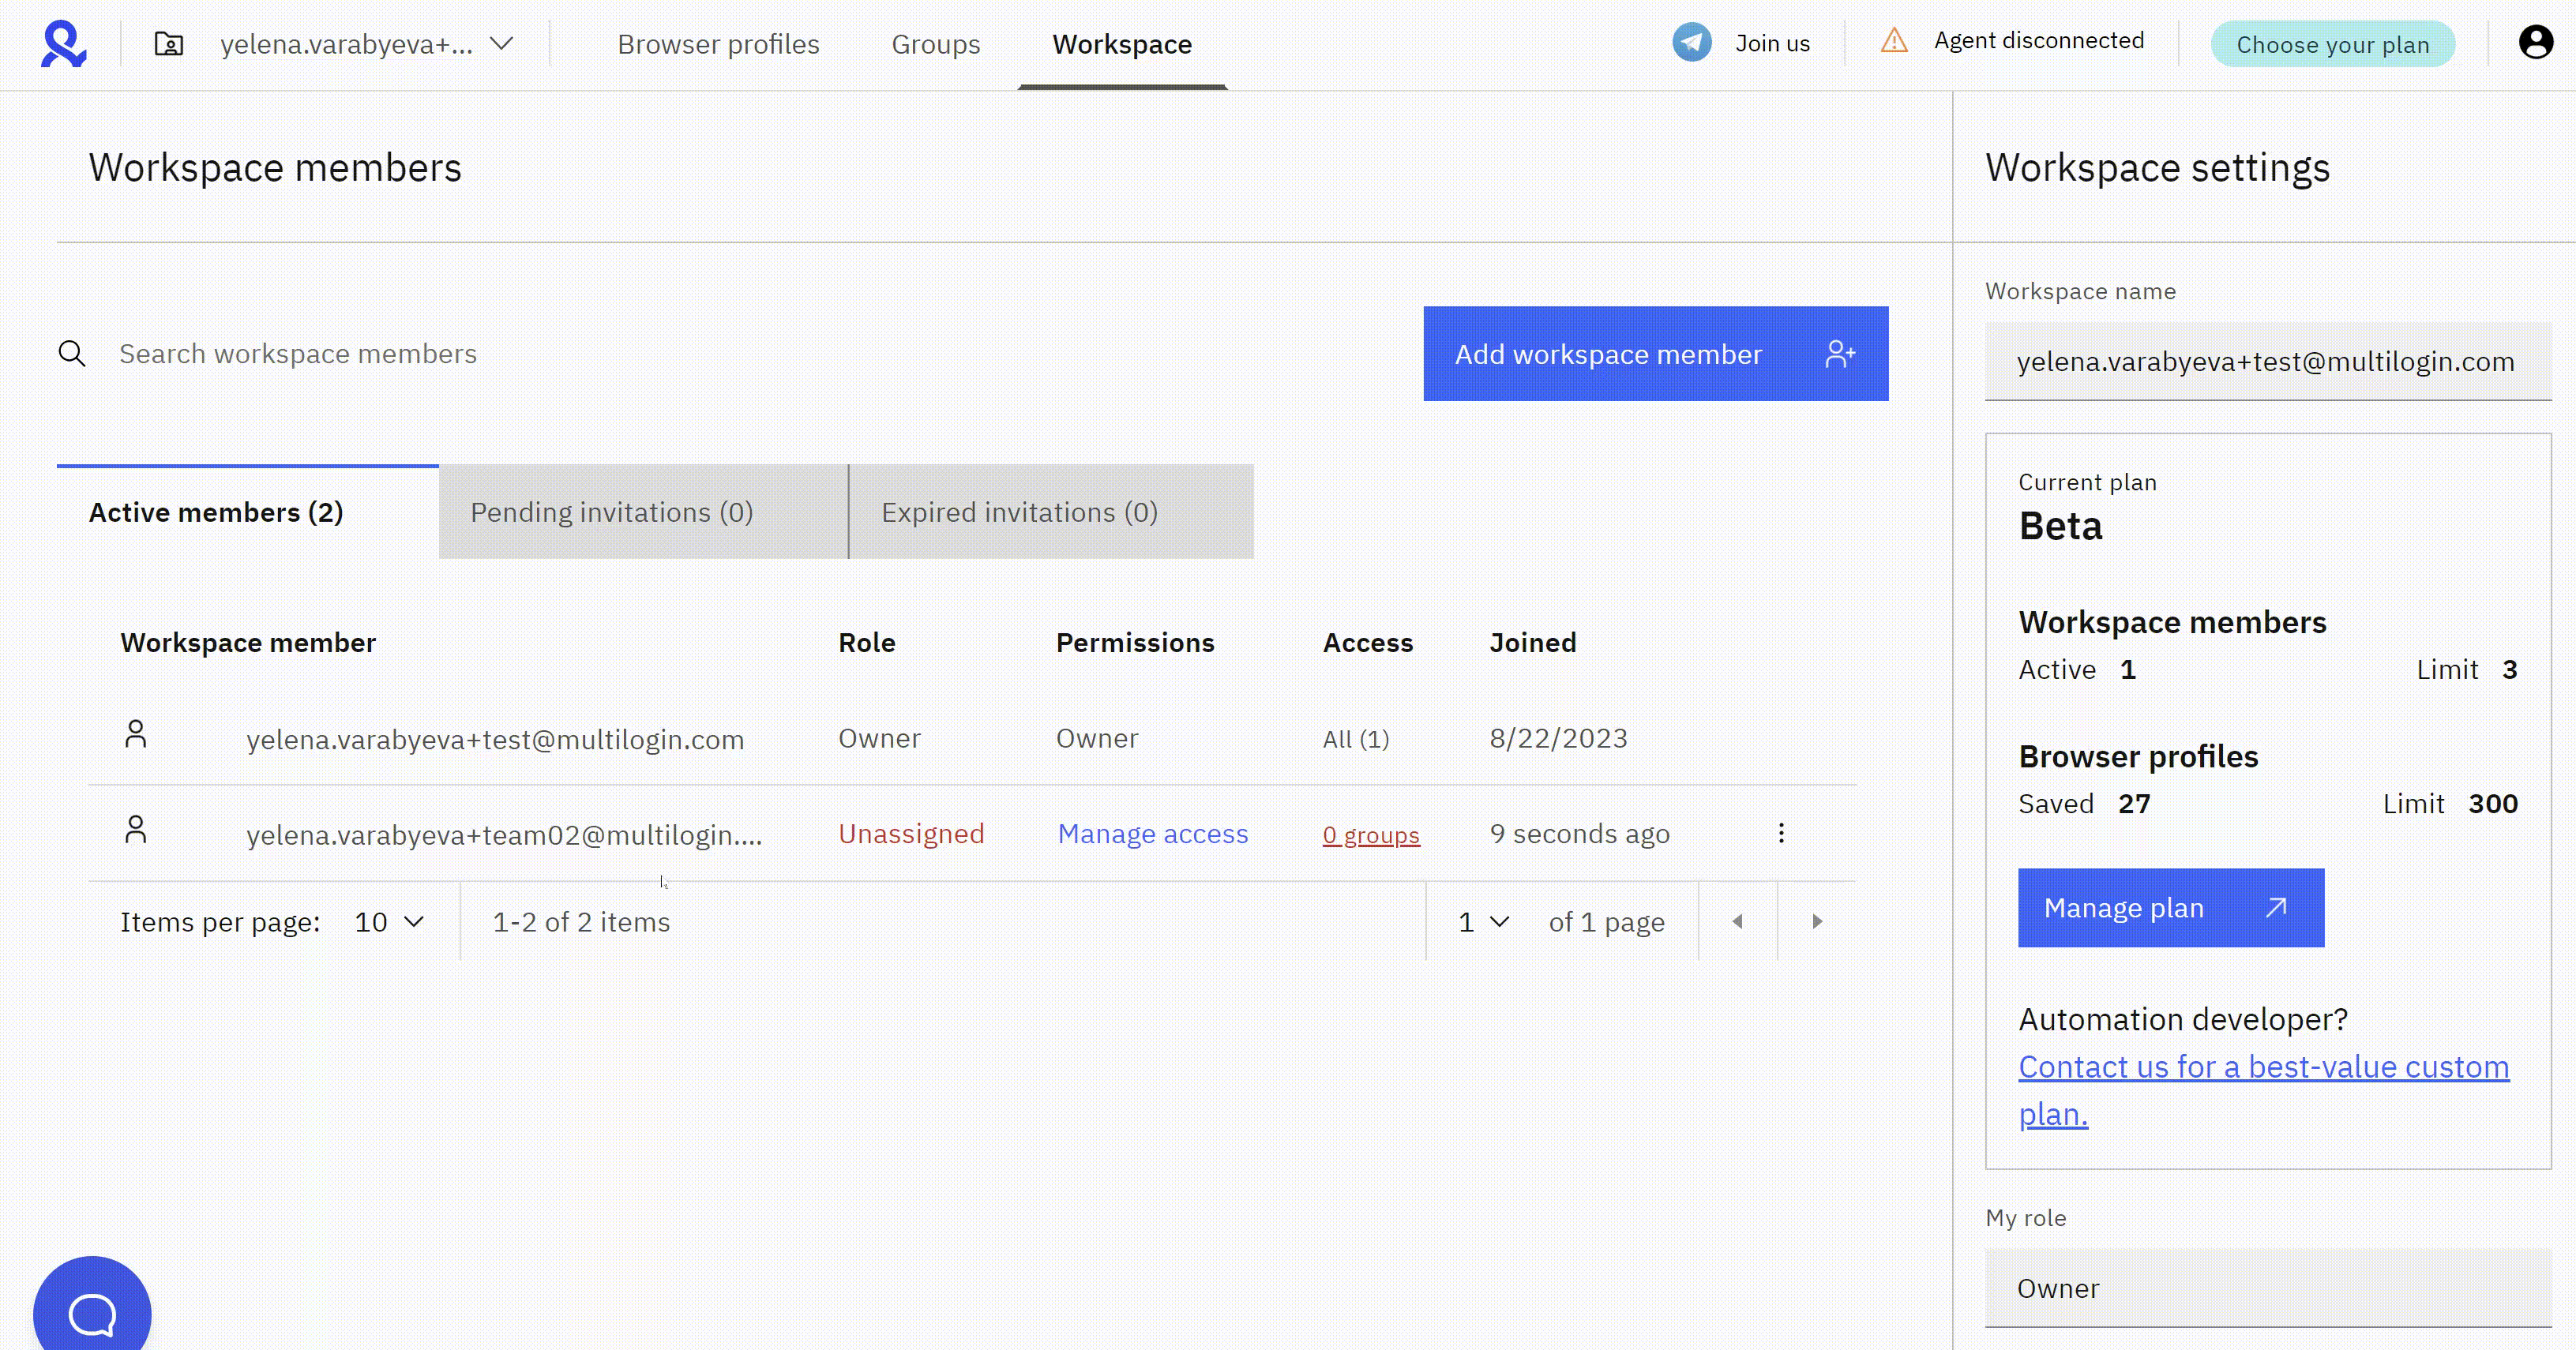Open the page number dropdown
The height and width of the screenshot is (1350, 2576).
click(1483, 921)
